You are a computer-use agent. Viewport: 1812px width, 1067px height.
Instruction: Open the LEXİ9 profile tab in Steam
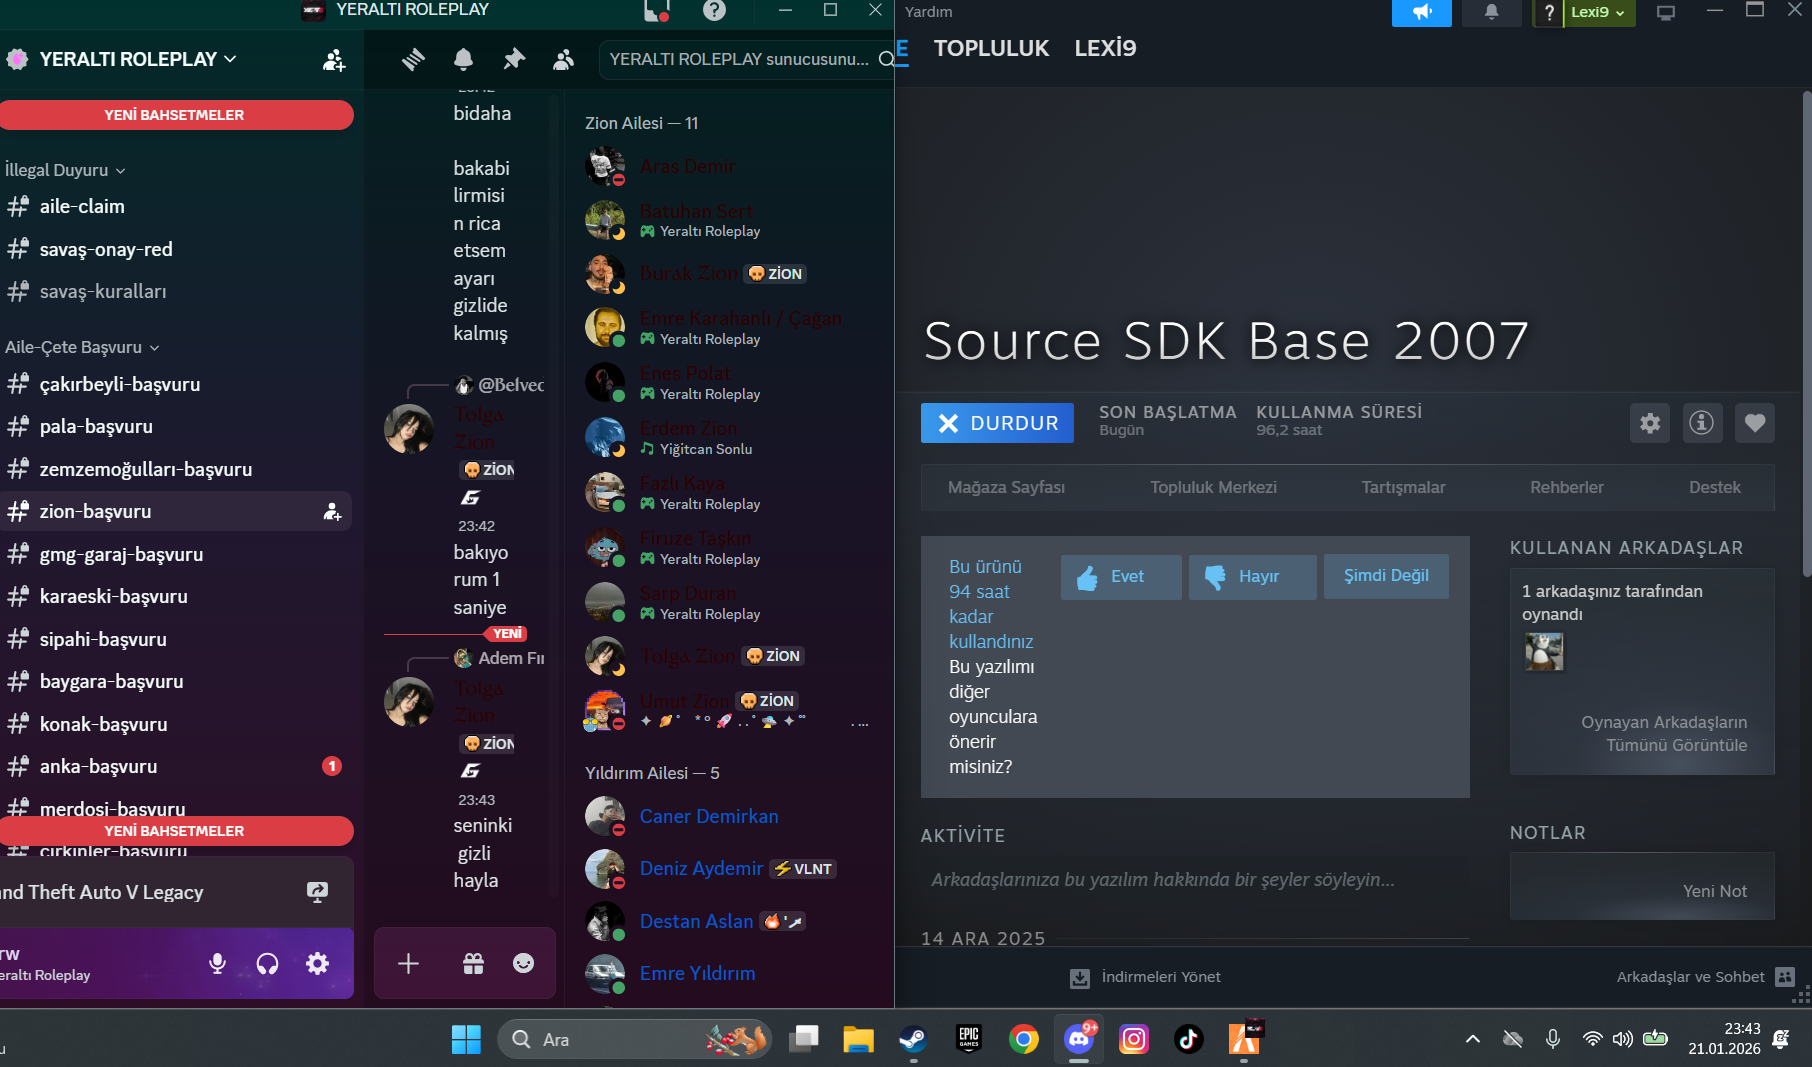coord(1105,48)
